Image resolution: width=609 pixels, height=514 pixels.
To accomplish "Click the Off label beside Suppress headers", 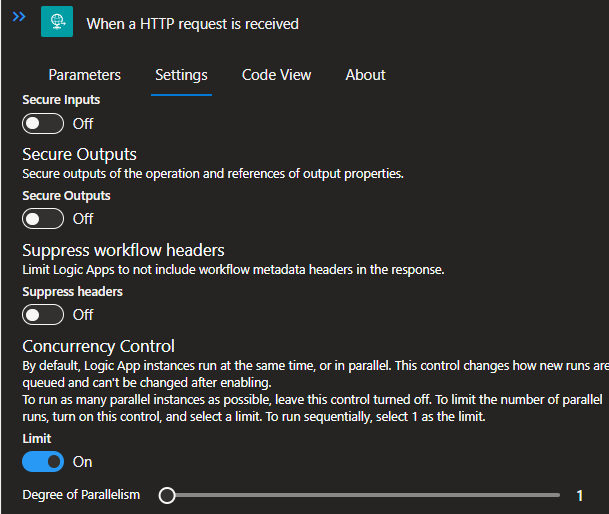I will (x=83, y=315).
